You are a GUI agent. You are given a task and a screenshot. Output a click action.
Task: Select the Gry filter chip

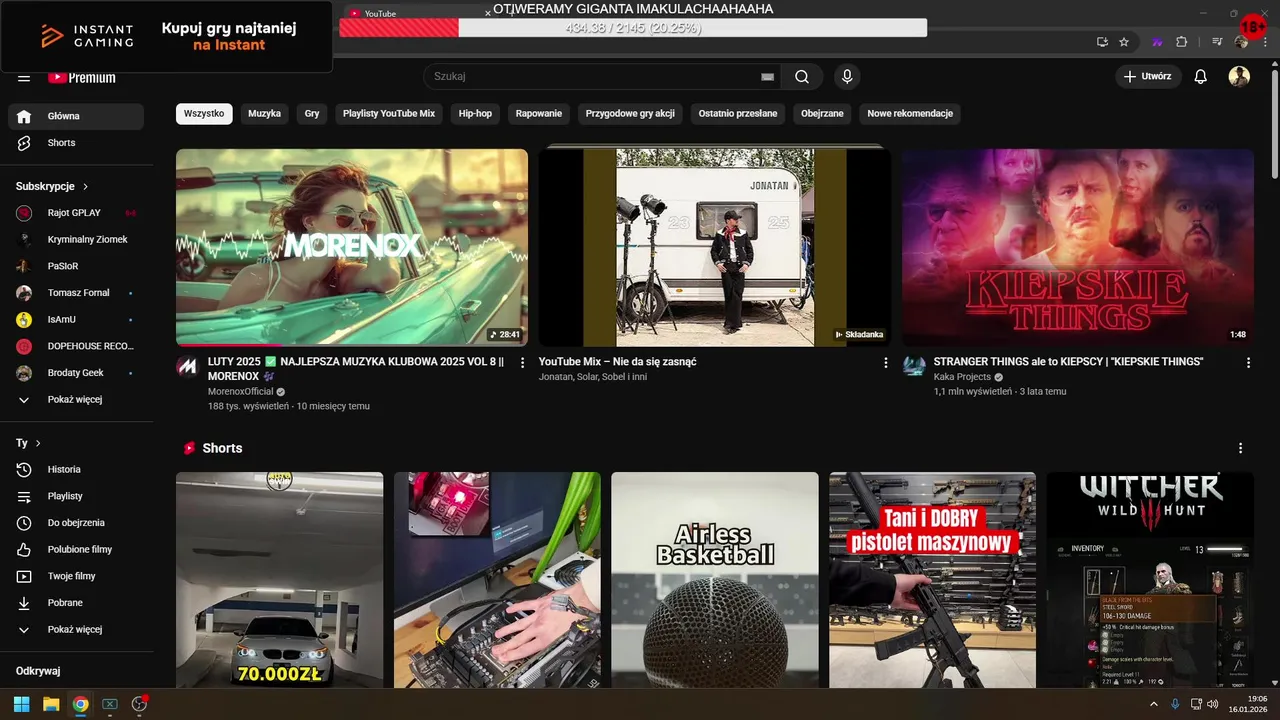(312, 114)
